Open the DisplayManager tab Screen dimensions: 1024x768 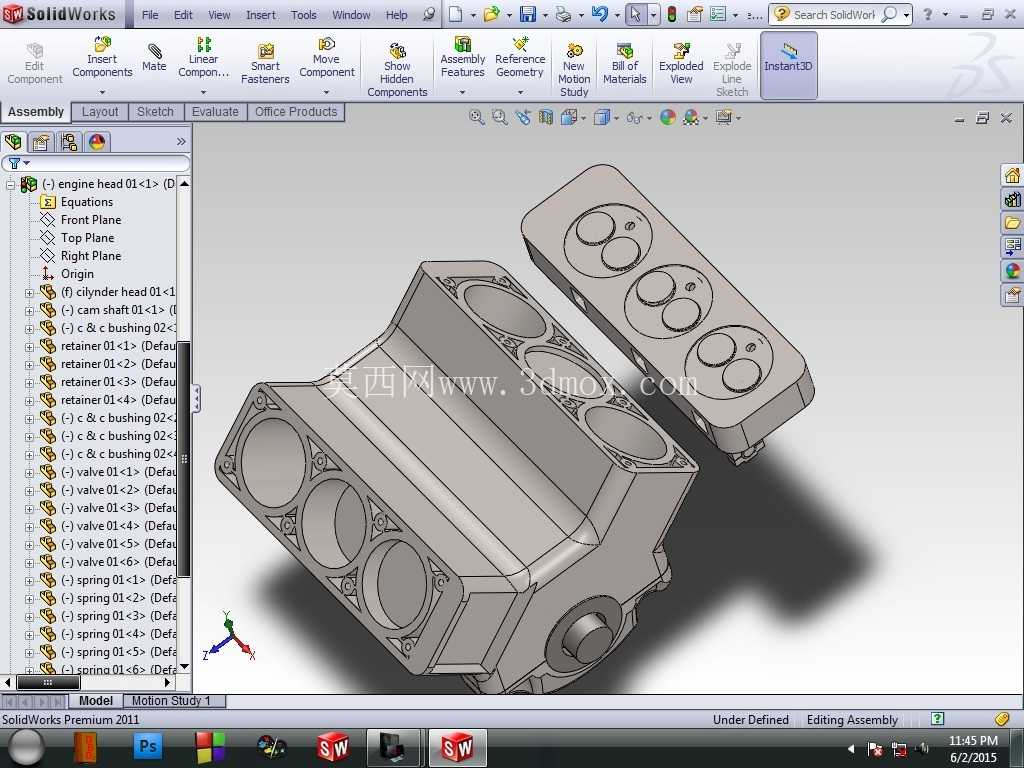coord(97,142)
